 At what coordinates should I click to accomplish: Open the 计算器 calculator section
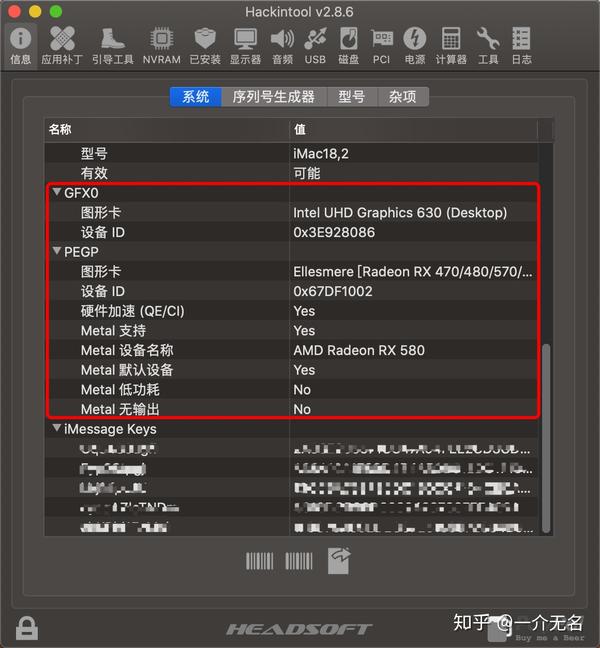[x=451, y=45]
